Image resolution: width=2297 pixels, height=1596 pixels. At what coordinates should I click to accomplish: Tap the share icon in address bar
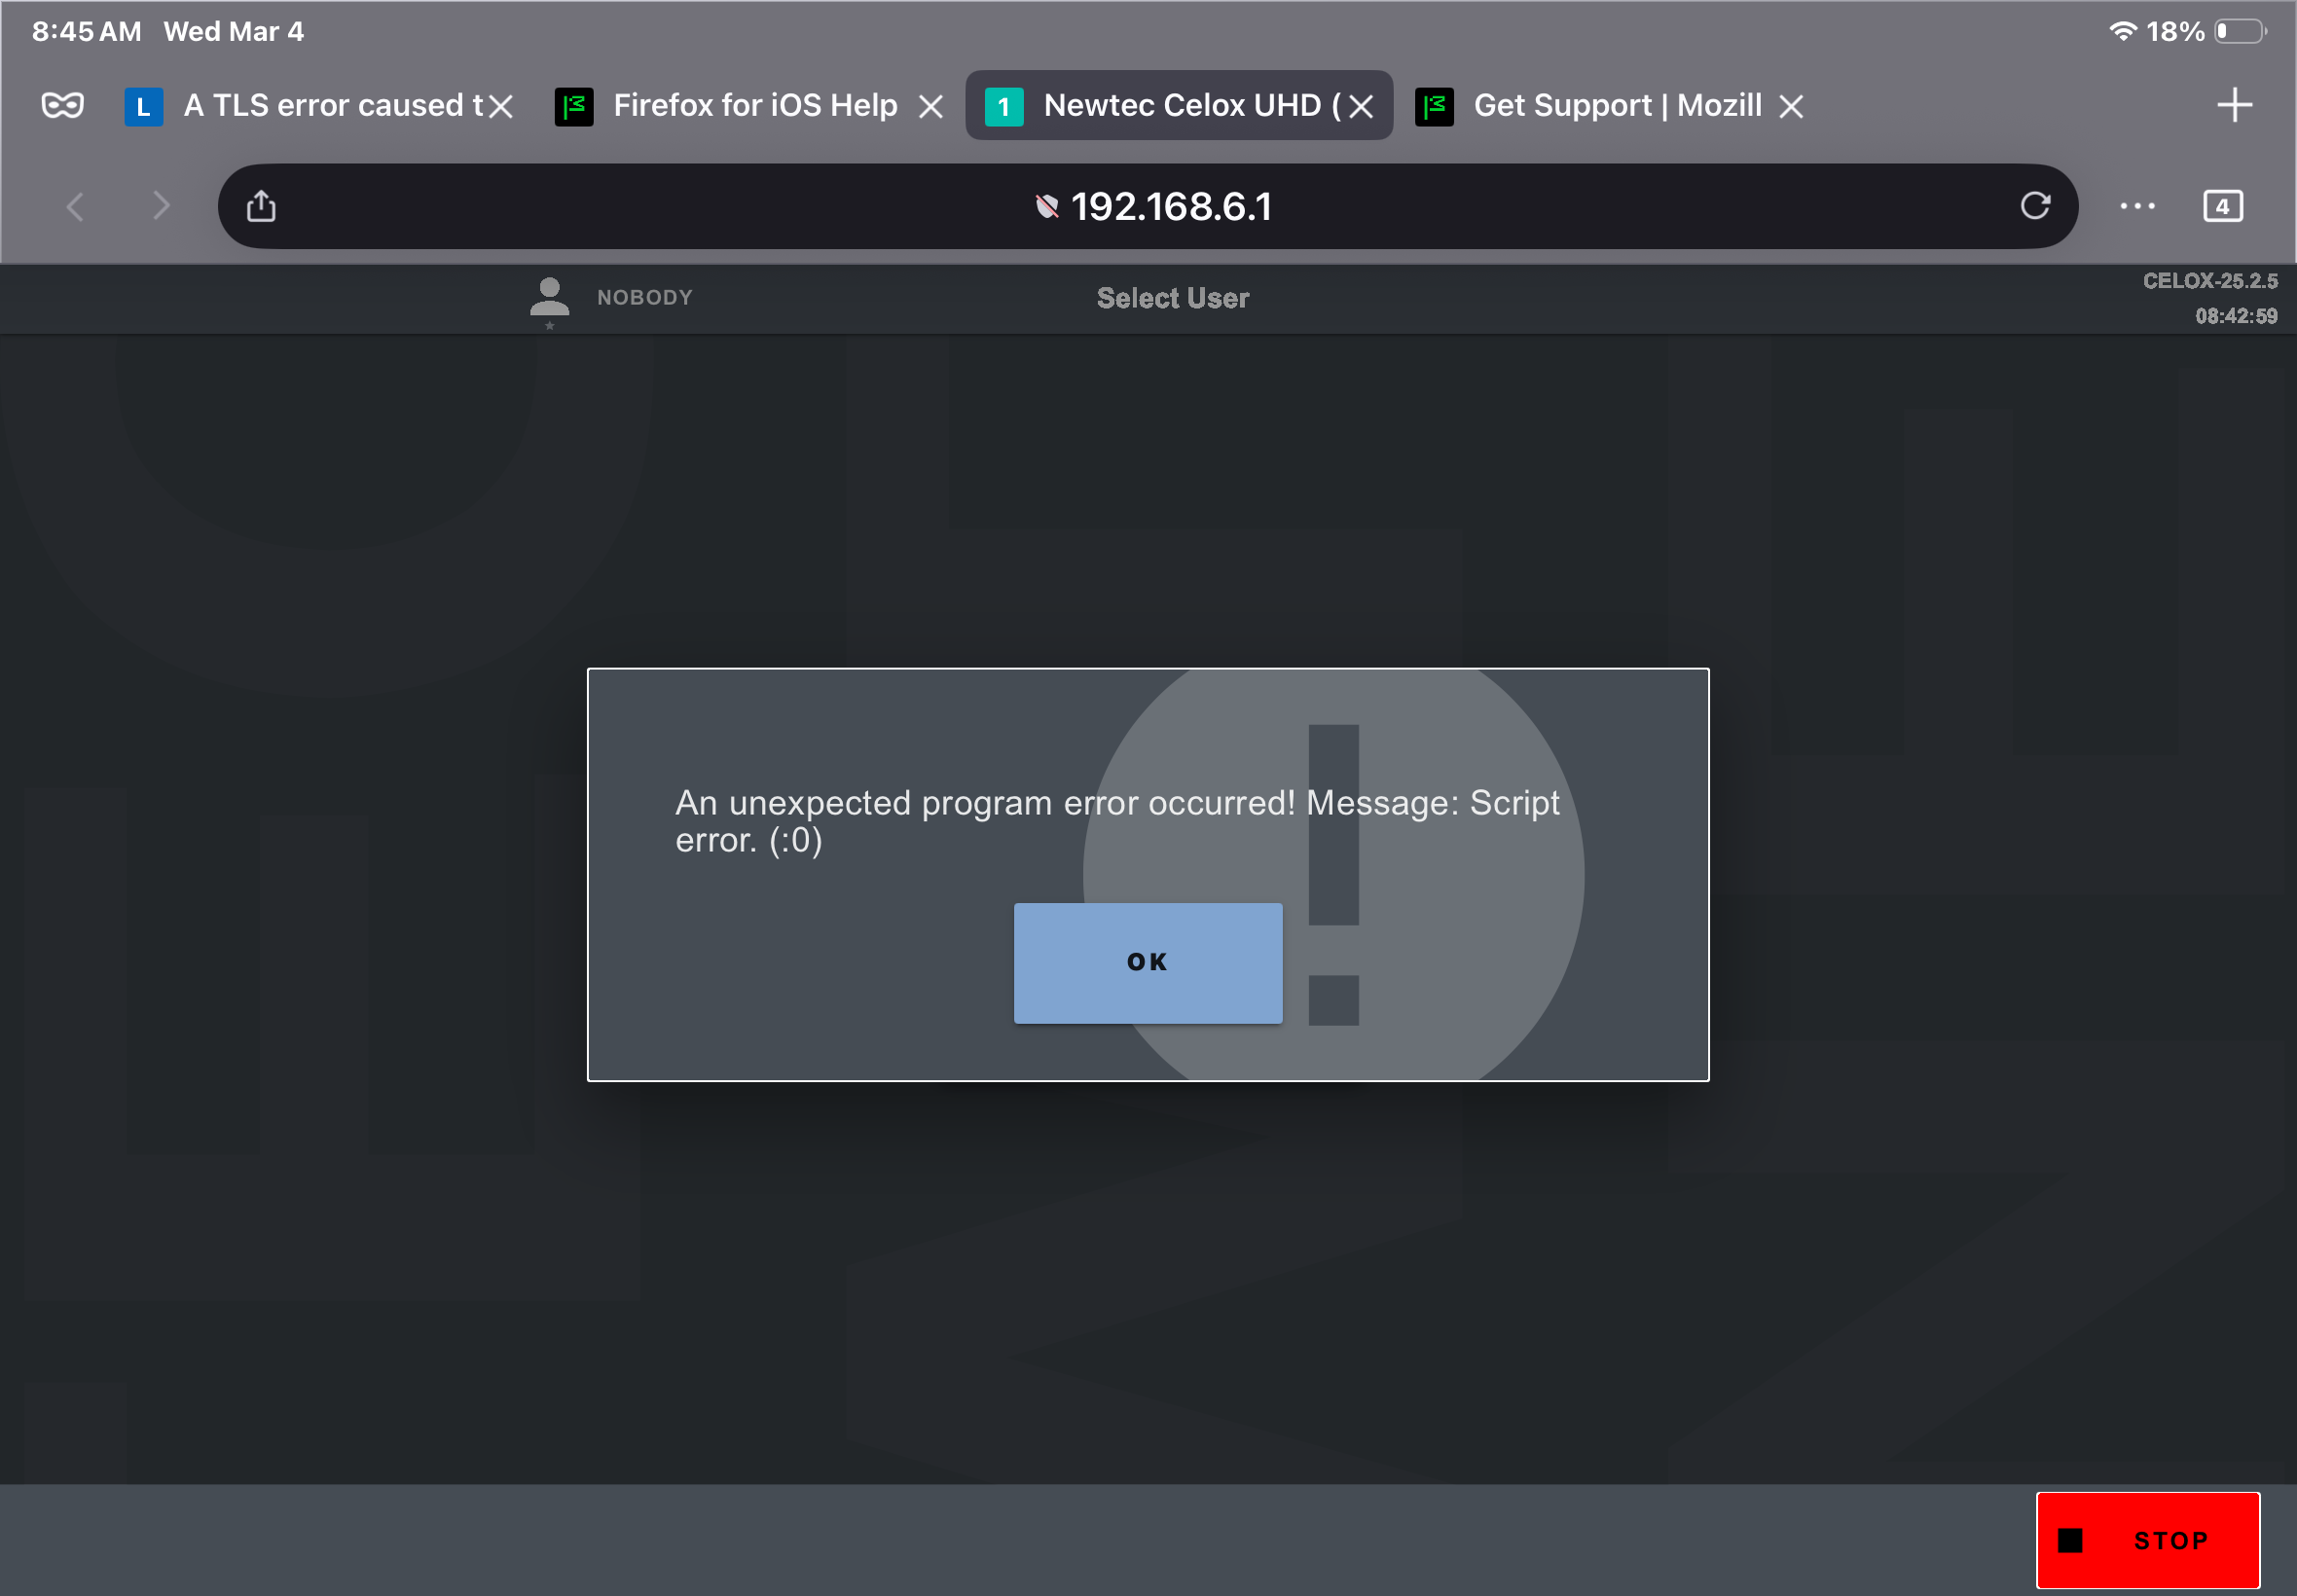tap(261, 206)
